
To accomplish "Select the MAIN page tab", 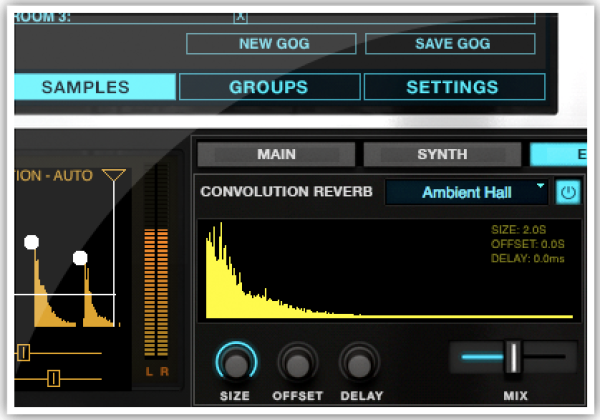I will (x=276, y=154).
